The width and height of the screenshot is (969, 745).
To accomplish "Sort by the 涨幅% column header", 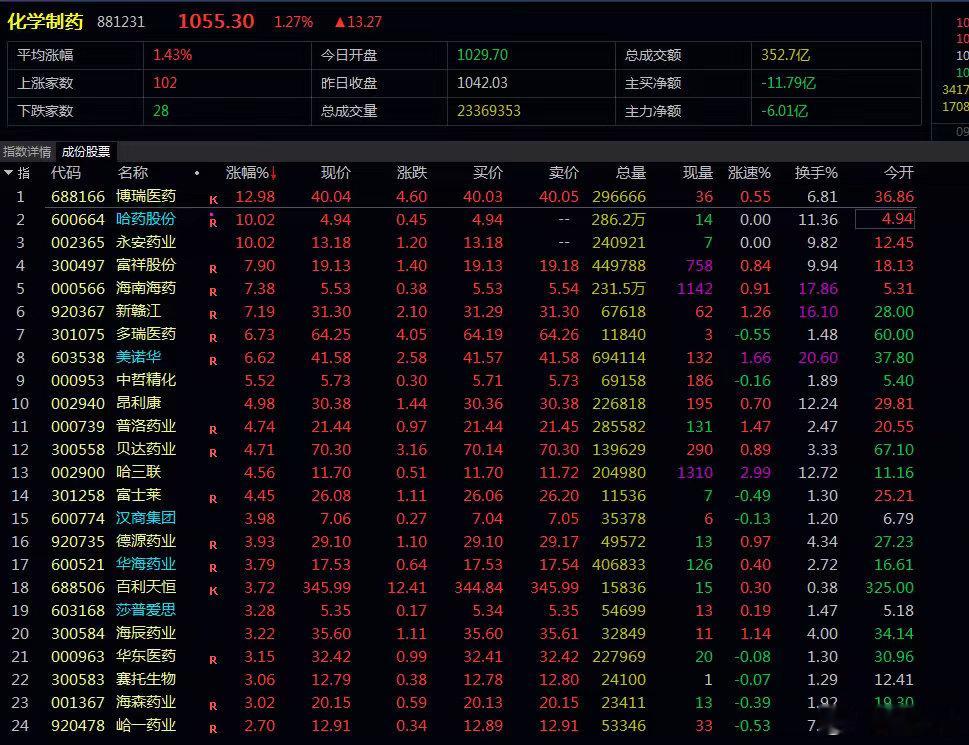I will pyautogui.click(x=250, y=173).
